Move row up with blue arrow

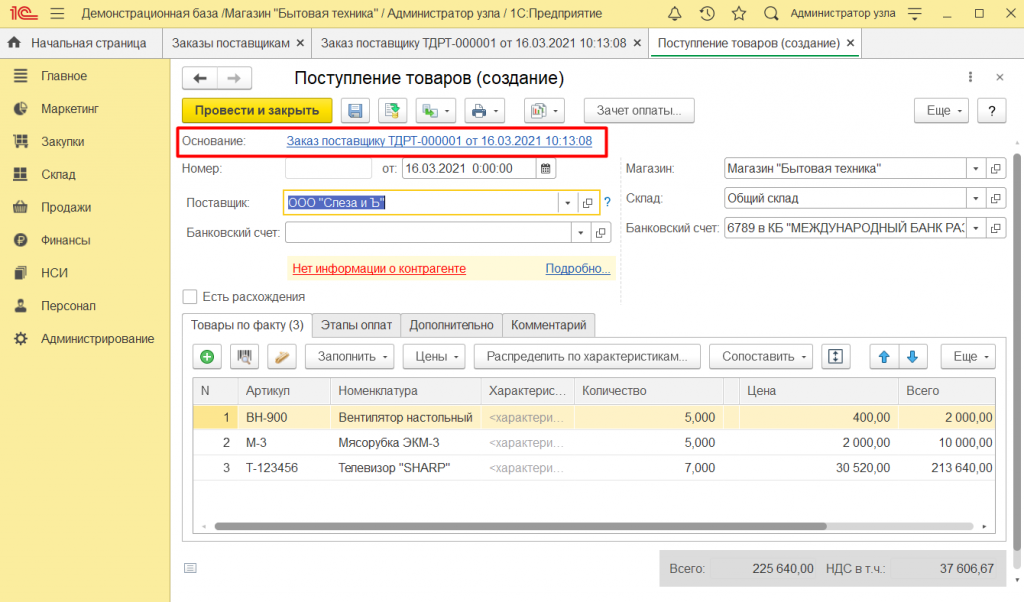(883, 356)
